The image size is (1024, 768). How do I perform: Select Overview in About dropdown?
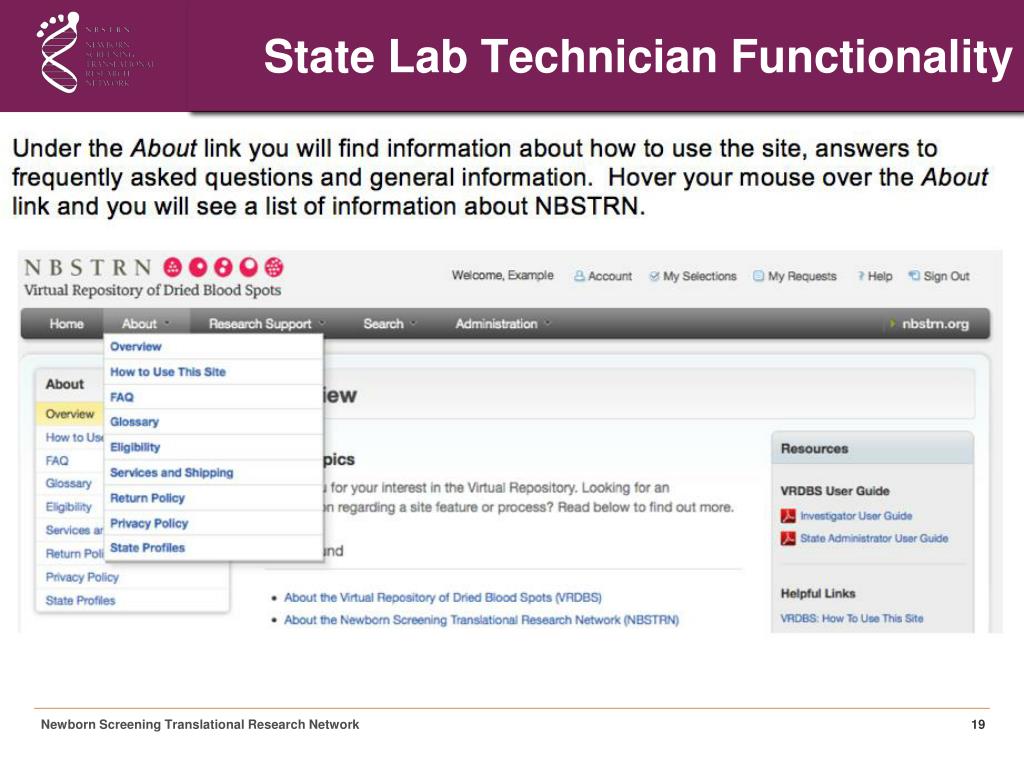pyautogui.click(x=214, y=347)
